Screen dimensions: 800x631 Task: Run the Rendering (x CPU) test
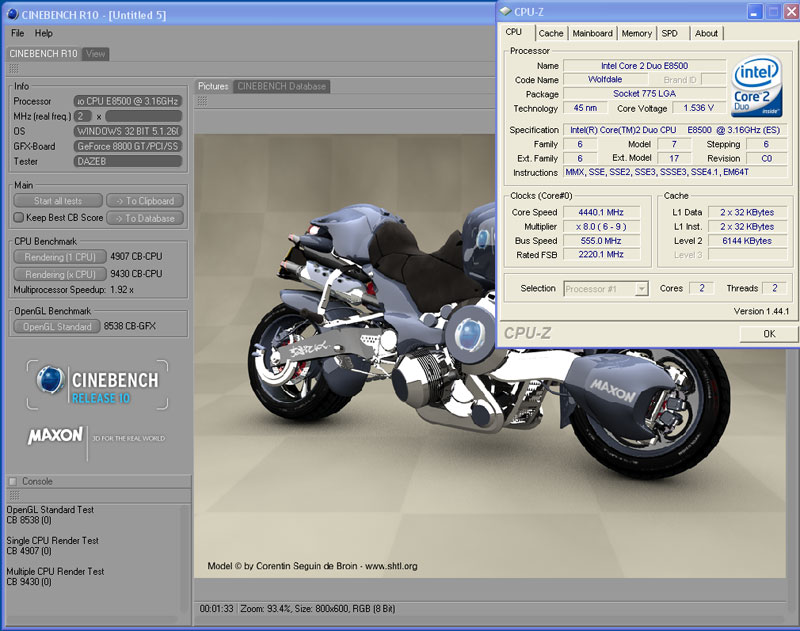pos(60,274)
